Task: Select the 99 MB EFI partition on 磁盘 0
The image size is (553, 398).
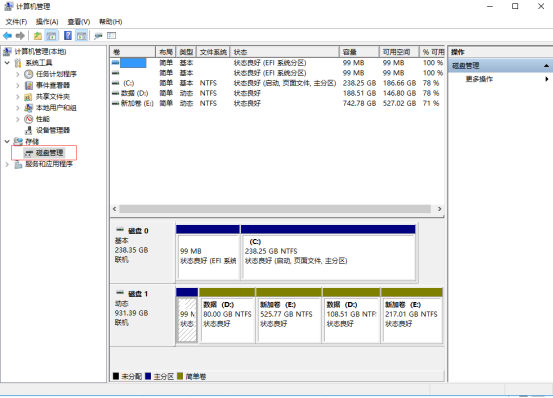Action: tap(208, 253)
